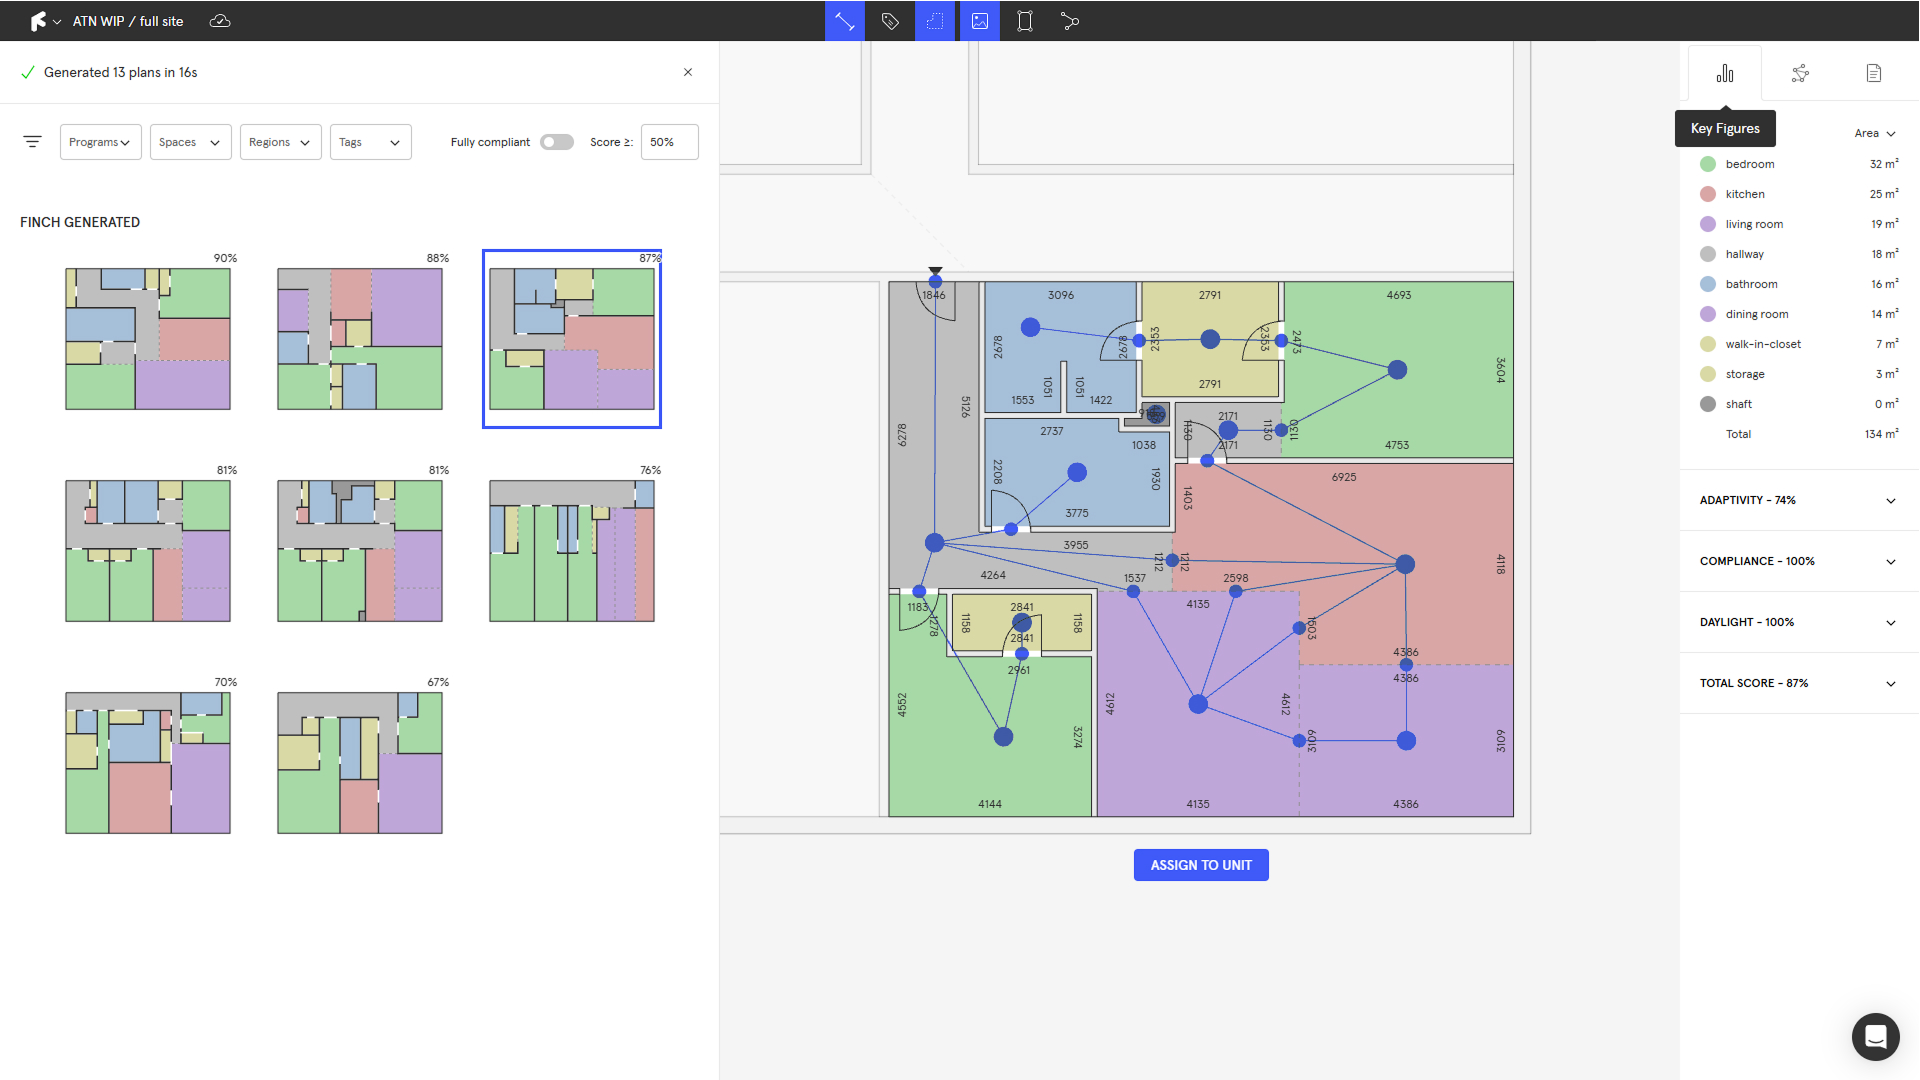The width and height of the screenshot is (1920, 1080).
Task: Dismiss the Generated 13 plans notification
Action: [688, 72]
